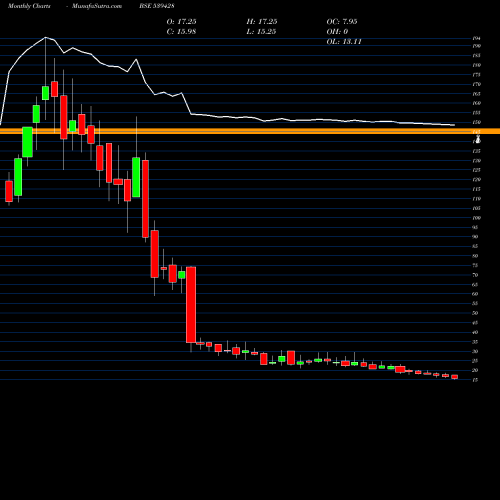Click the 55 price axis label
The height and width of the screenshot is (500, 500).
pyautogui.click(x=475, y=304)
